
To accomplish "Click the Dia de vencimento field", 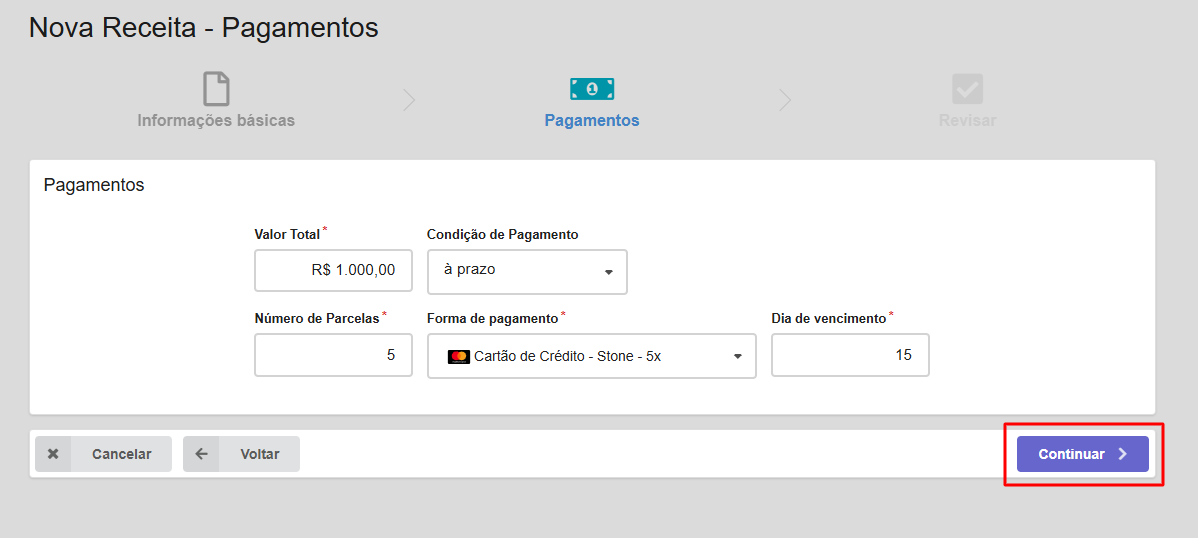I will 850,355.
